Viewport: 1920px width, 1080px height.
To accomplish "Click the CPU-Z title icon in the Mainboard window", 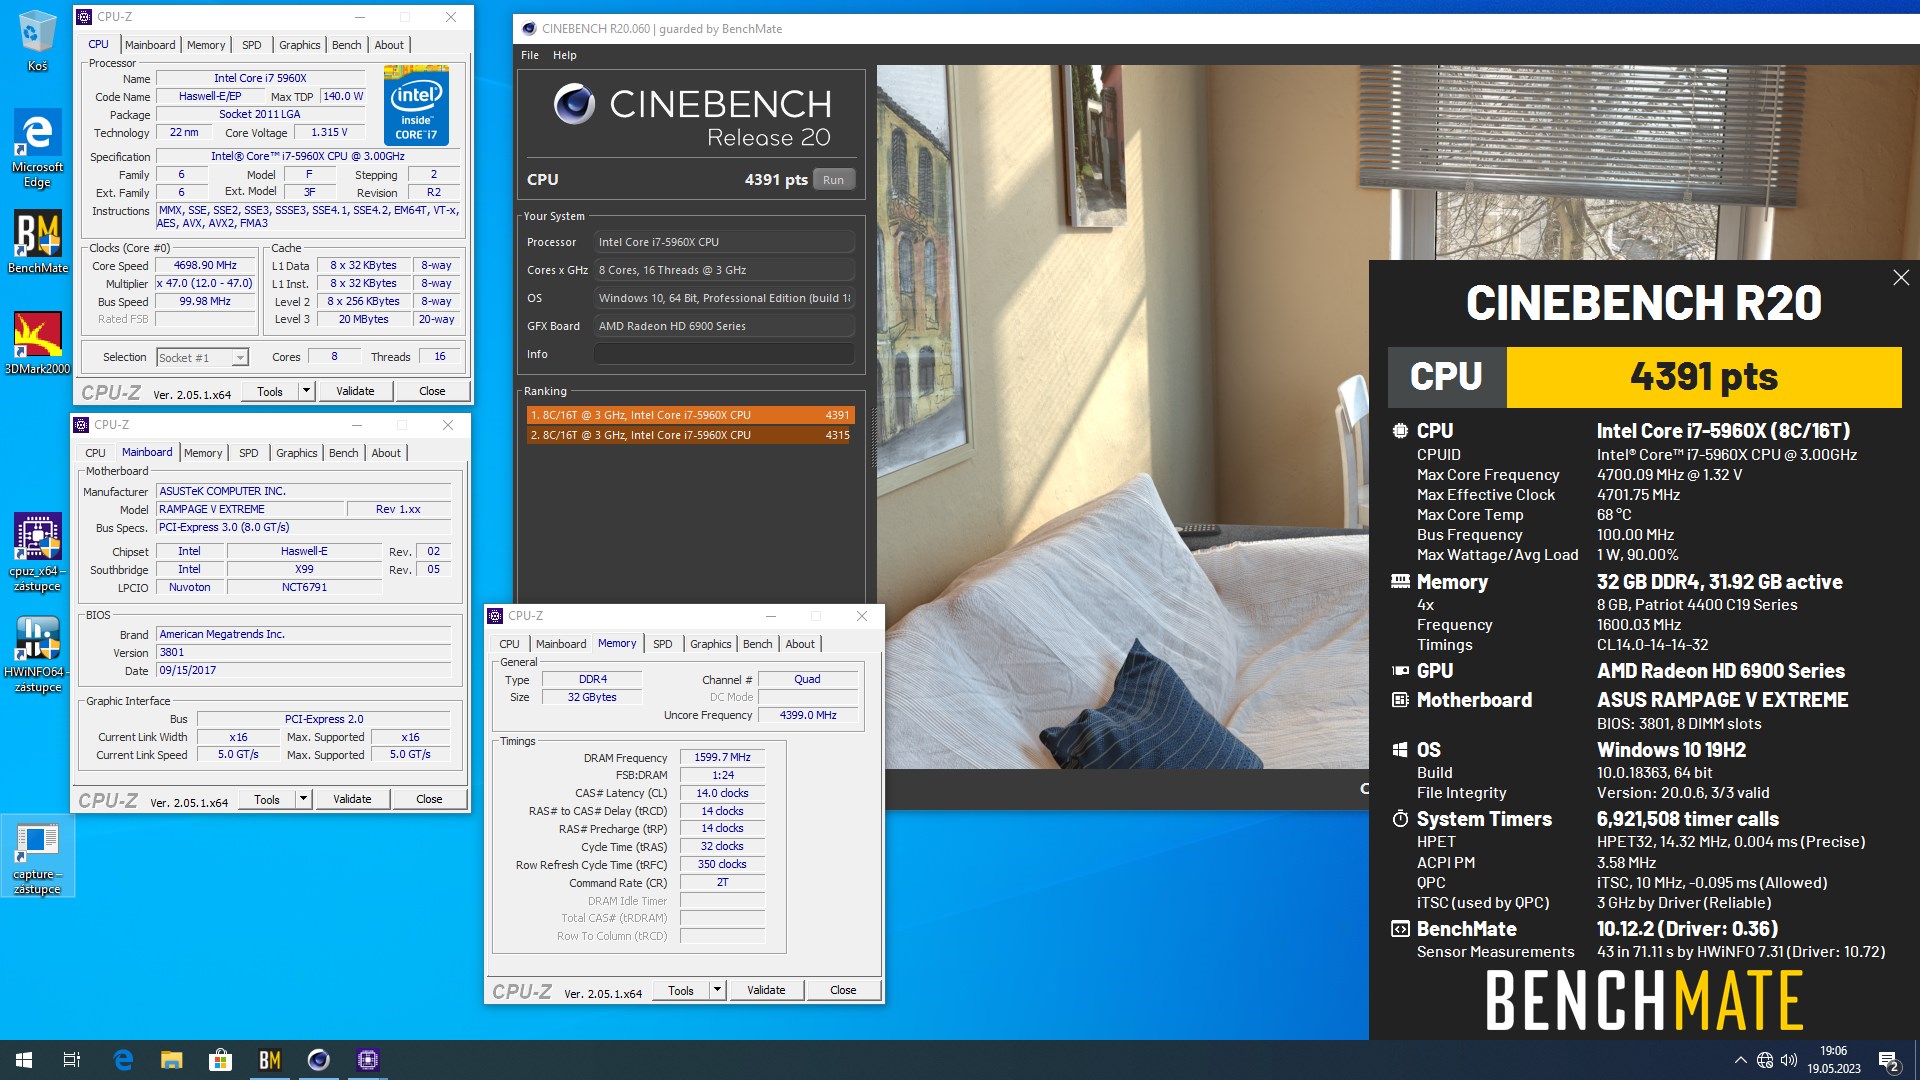I will 82,425.
